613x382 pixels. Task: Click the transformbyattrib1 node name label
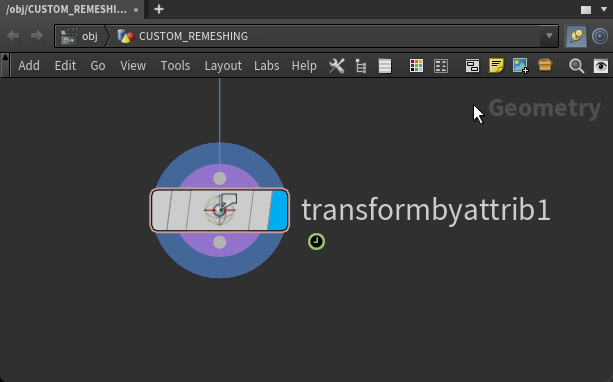point(426,211)
